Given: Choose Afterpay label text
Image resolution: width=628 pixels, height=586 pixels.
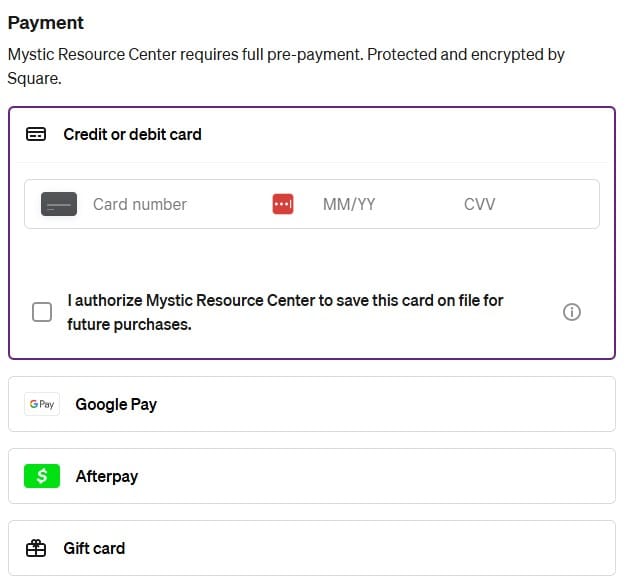Looking at the screenshot, I should click(x=107, y=476).
